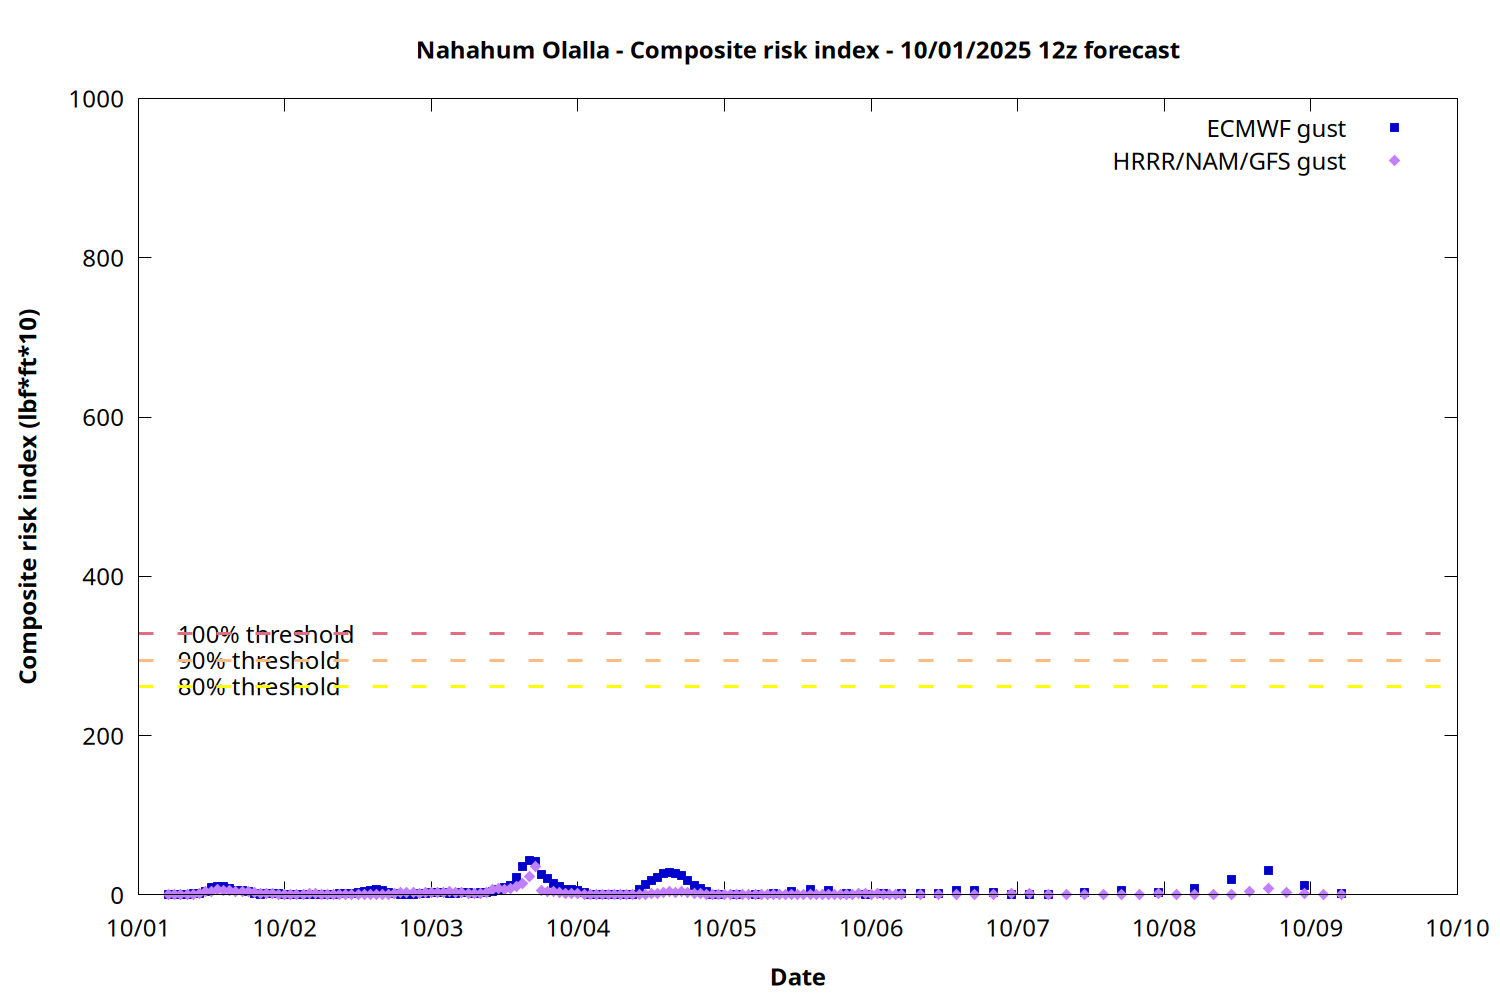Click the blue square ECMWF gust legend marker
The width and height of the screenshot is (1500, 1000).
[1394, 128]
